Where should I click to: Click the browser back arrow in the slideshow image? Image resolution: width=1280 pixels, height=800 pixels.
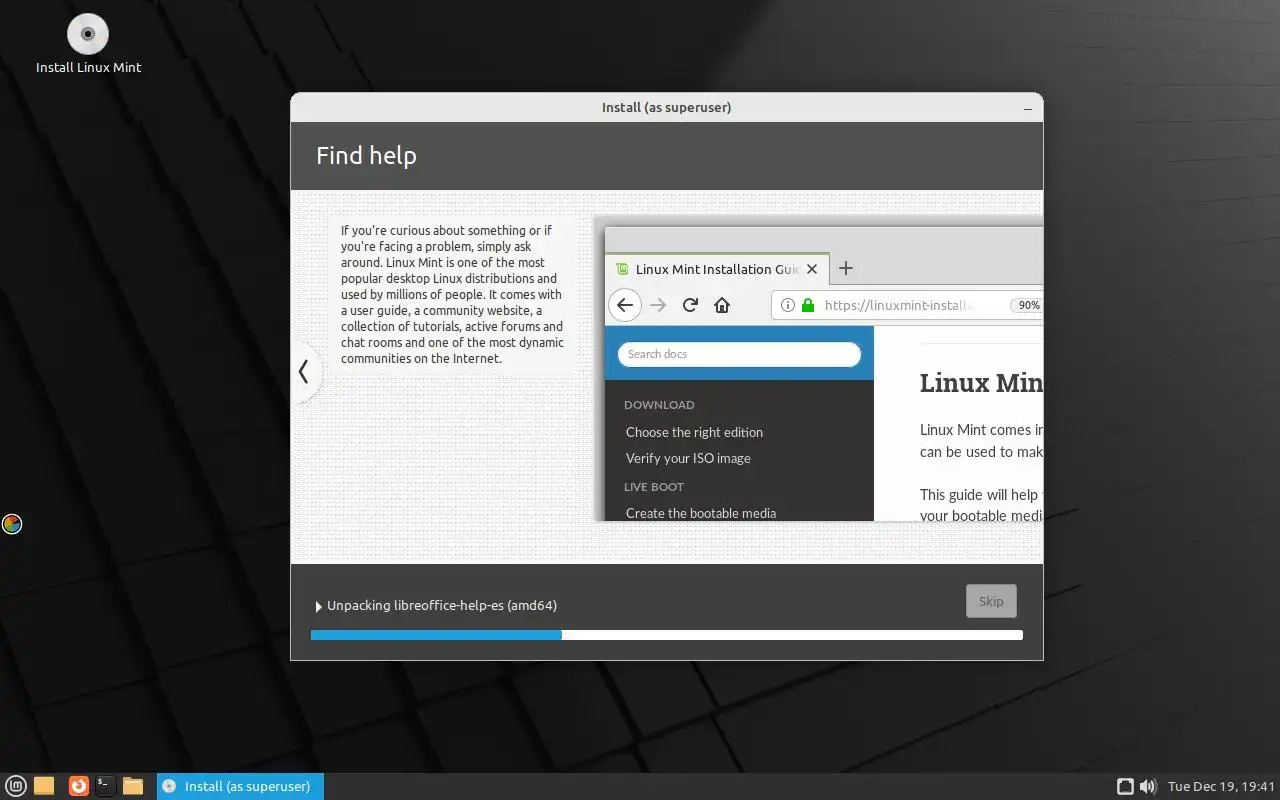click(x=625, y=305)
